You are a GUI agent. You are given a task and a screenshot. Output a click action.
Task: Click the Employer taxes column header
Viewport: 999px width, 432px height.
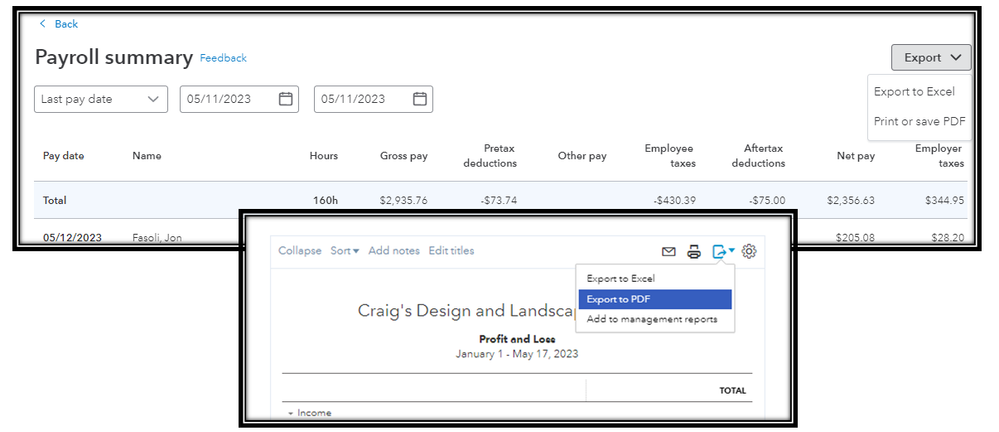939,155
